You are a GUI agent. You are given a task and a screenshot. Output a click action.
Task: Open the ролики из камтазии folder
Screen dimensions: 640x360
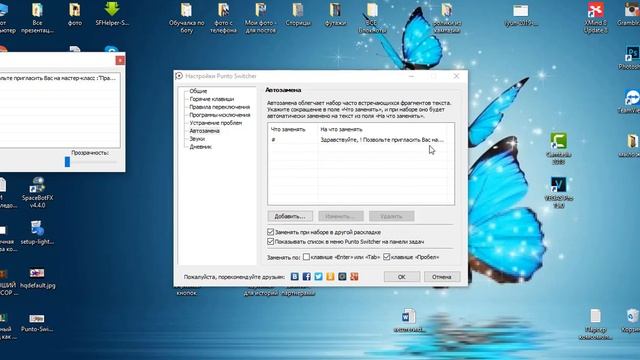[447, 18]
